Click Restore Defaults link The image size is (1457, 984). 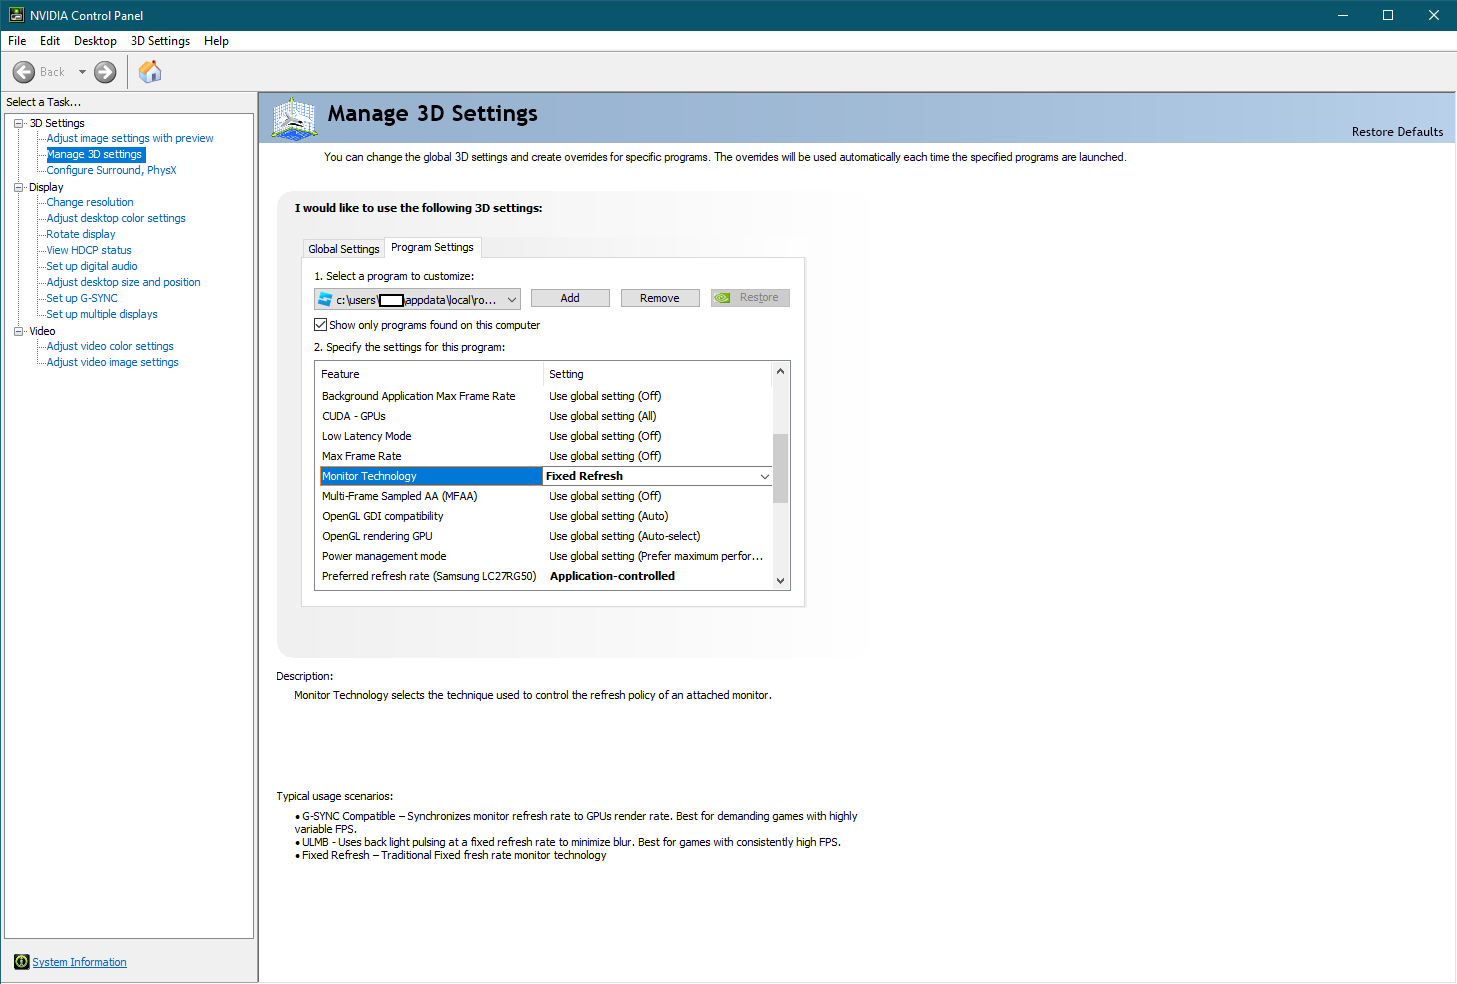coord(1397,132)
